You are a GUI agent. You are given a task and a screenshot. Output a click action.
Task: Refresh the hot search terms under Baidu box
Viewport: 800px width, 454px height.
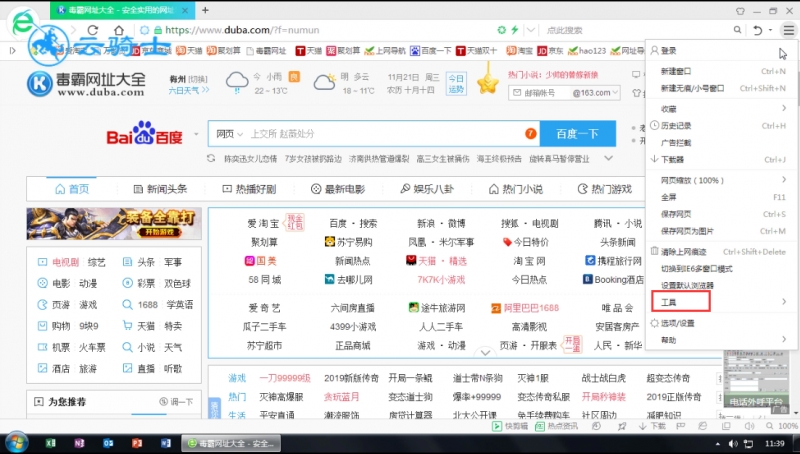tap(211, 159)
